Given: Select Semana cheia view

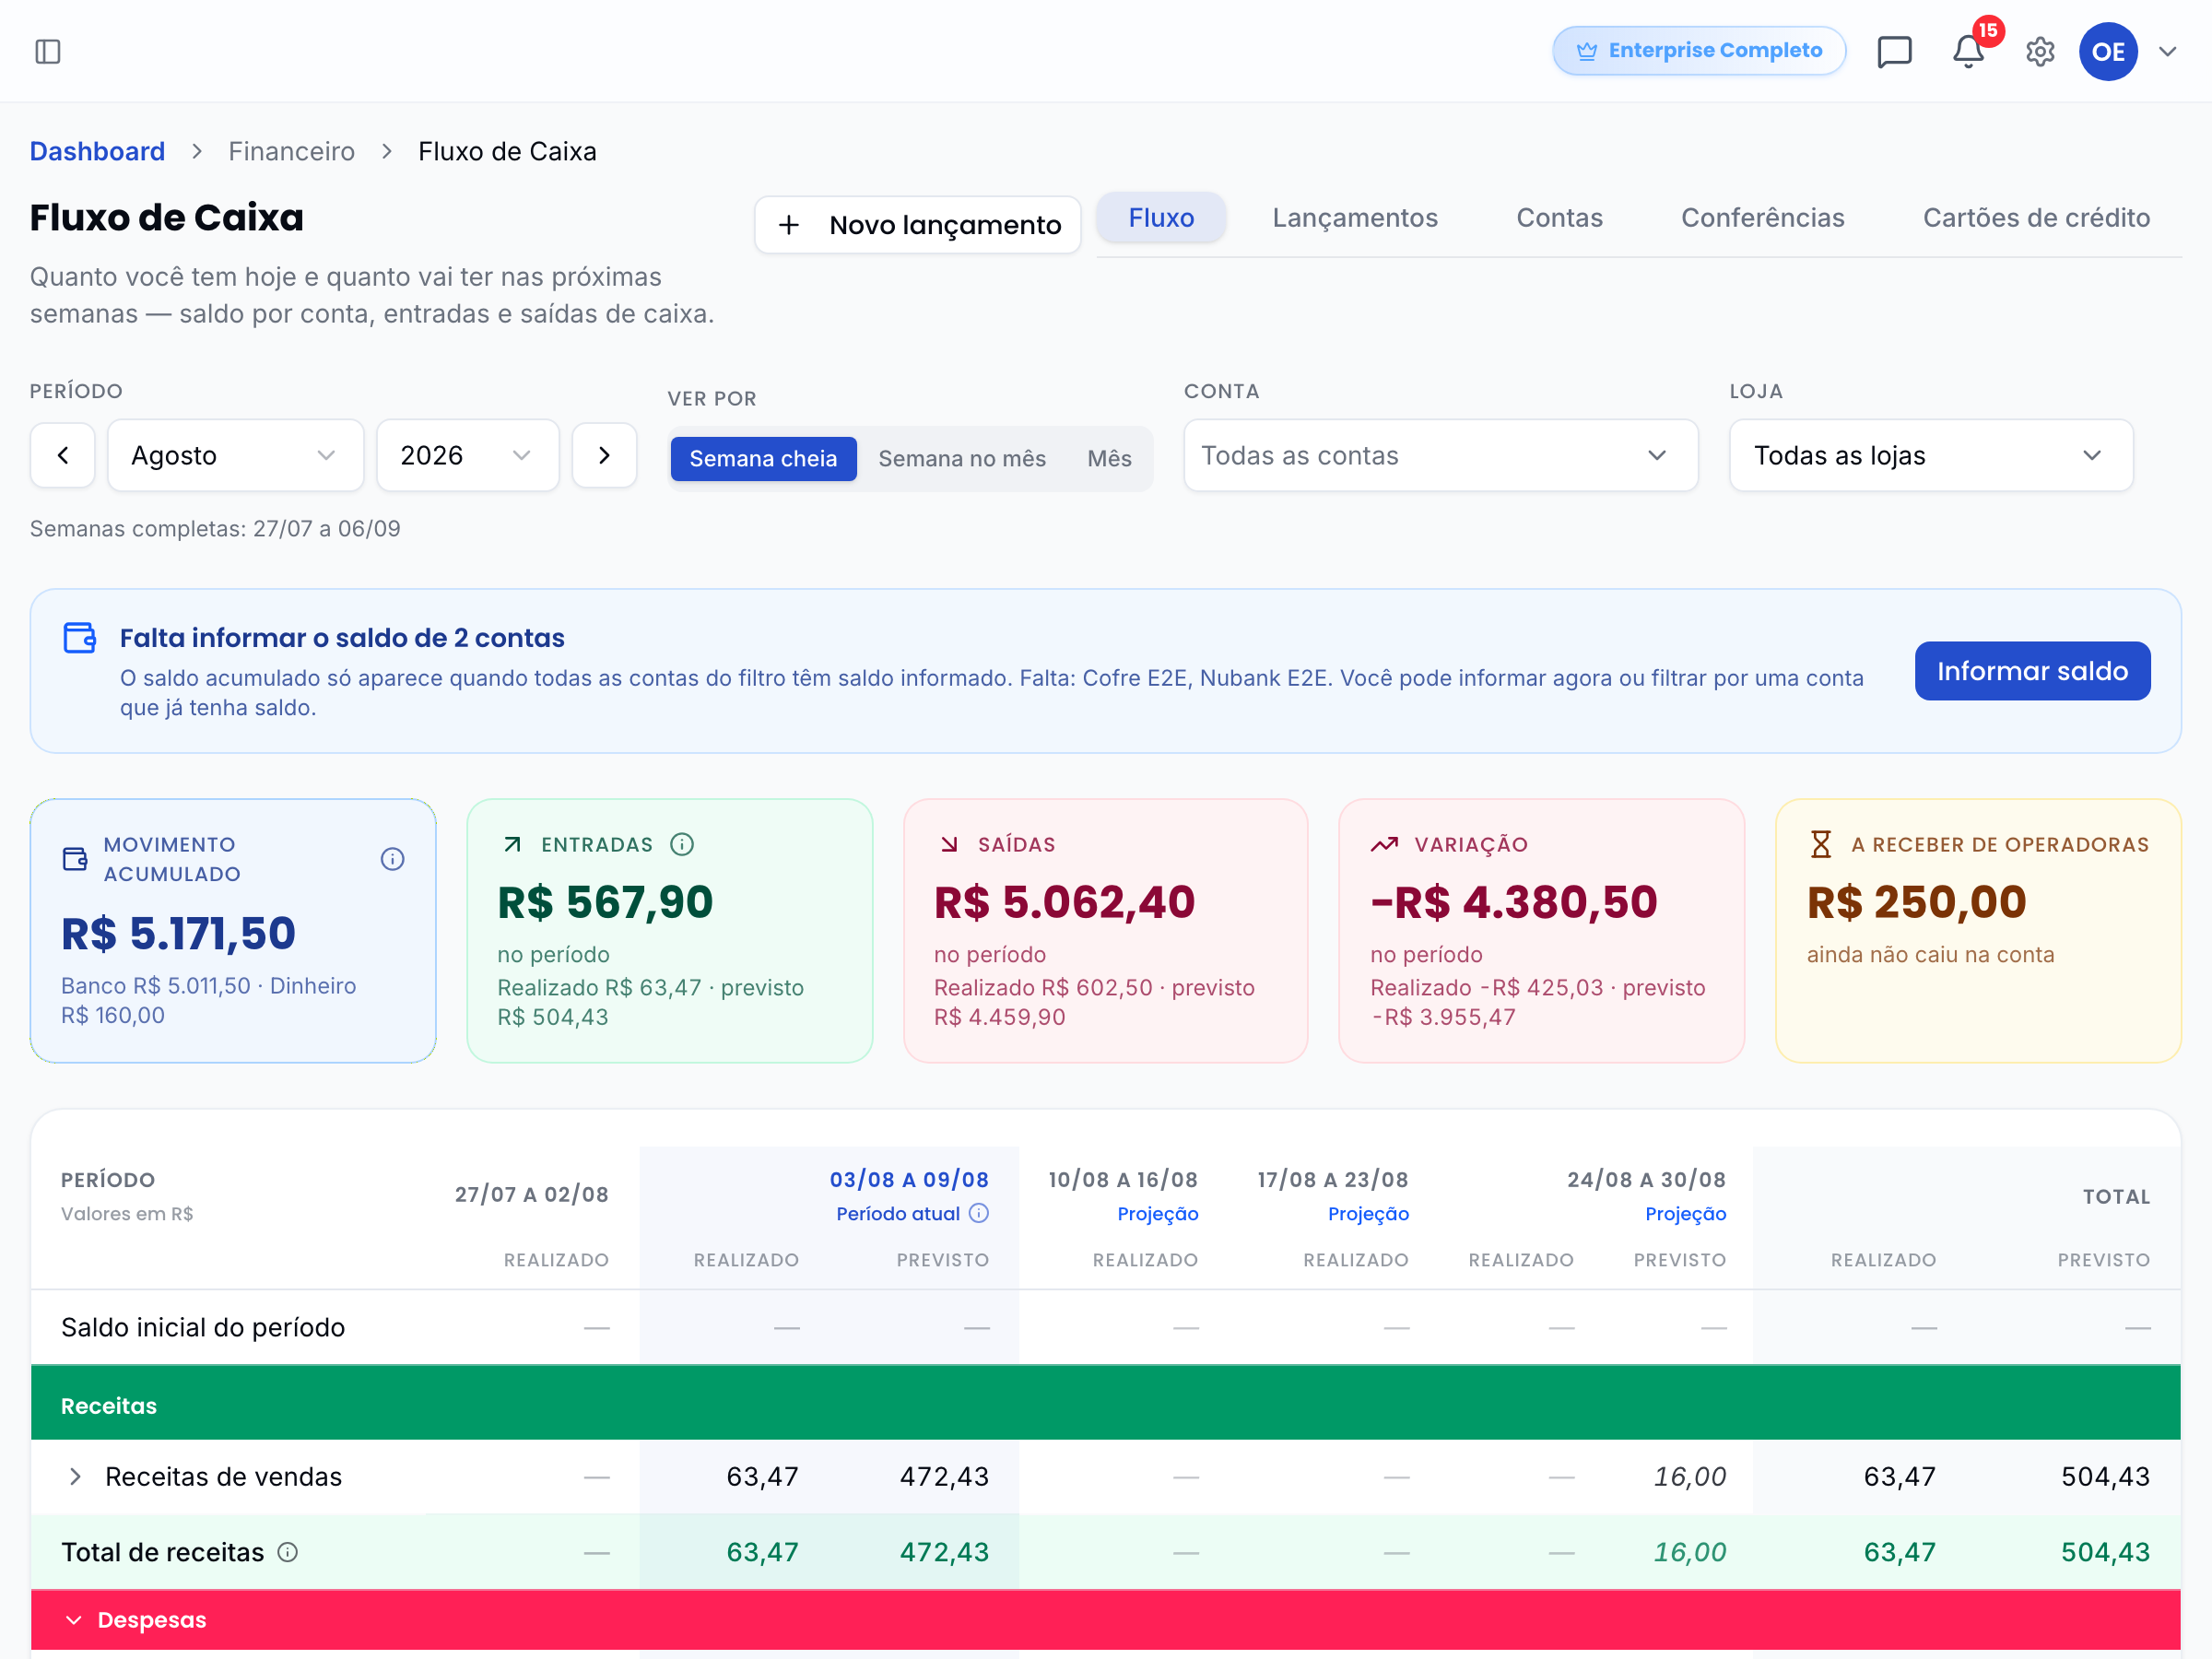Looking at the screenshot, I should point(763,459).
